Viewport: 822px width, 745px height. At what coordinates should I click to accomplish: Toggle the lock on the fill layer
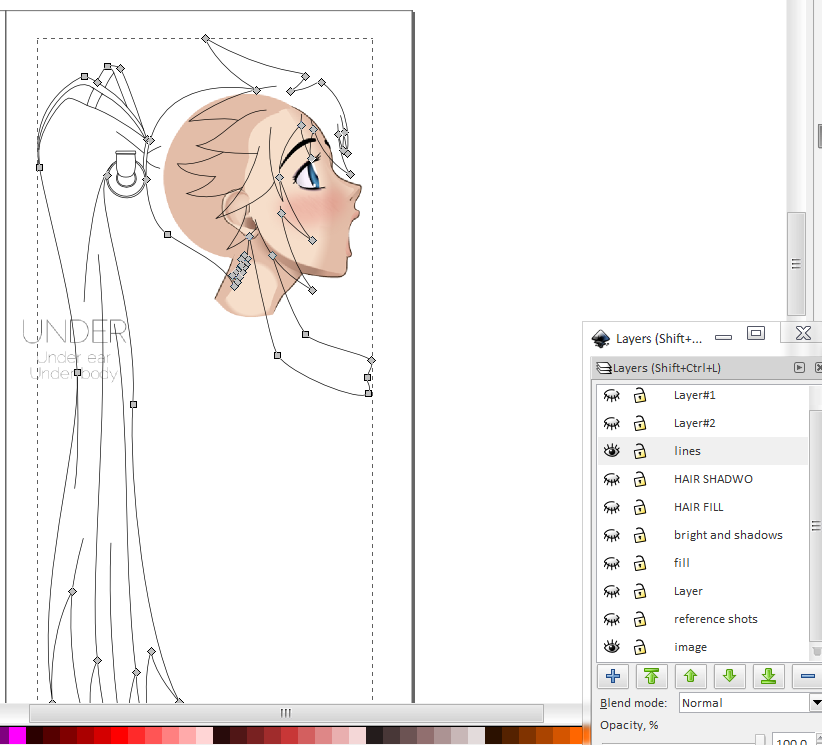click(640, 563)
